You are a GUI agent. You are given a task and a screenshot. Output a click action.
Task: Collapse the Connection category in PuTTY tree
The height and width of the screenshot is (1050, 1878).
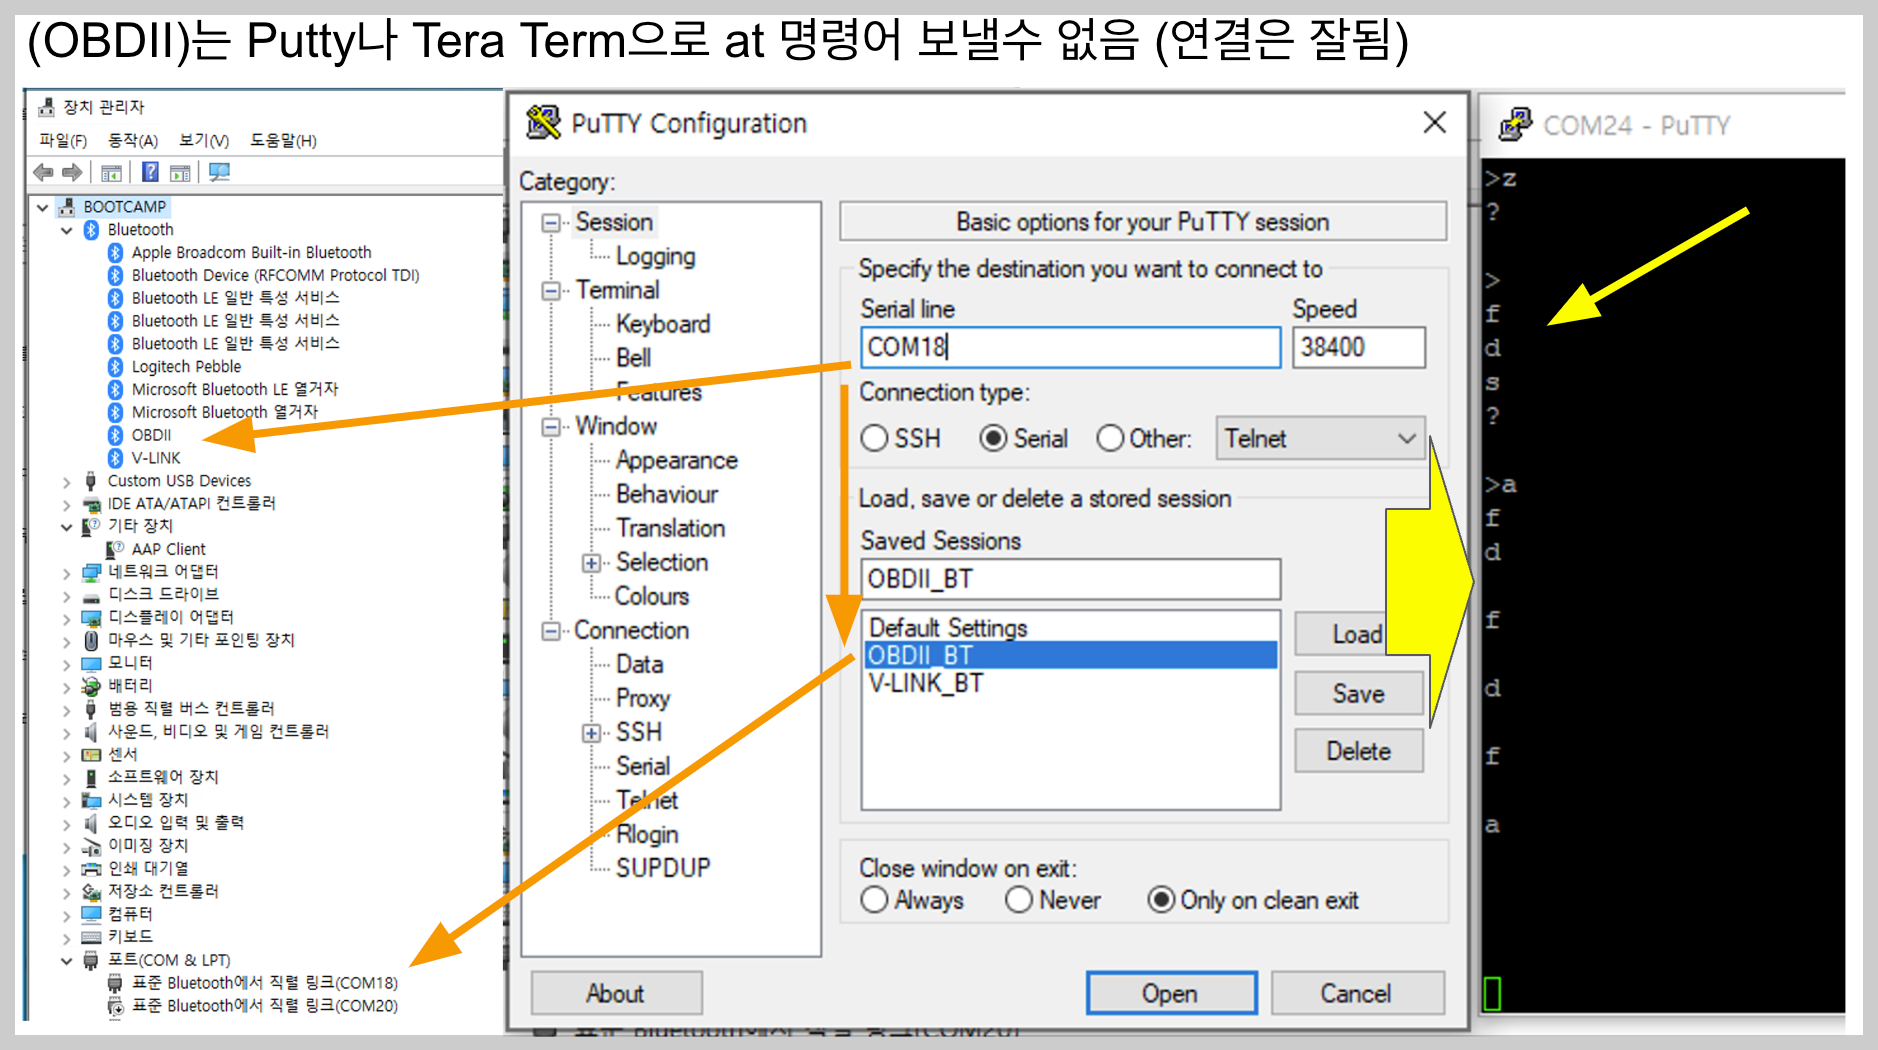point(551,631)
